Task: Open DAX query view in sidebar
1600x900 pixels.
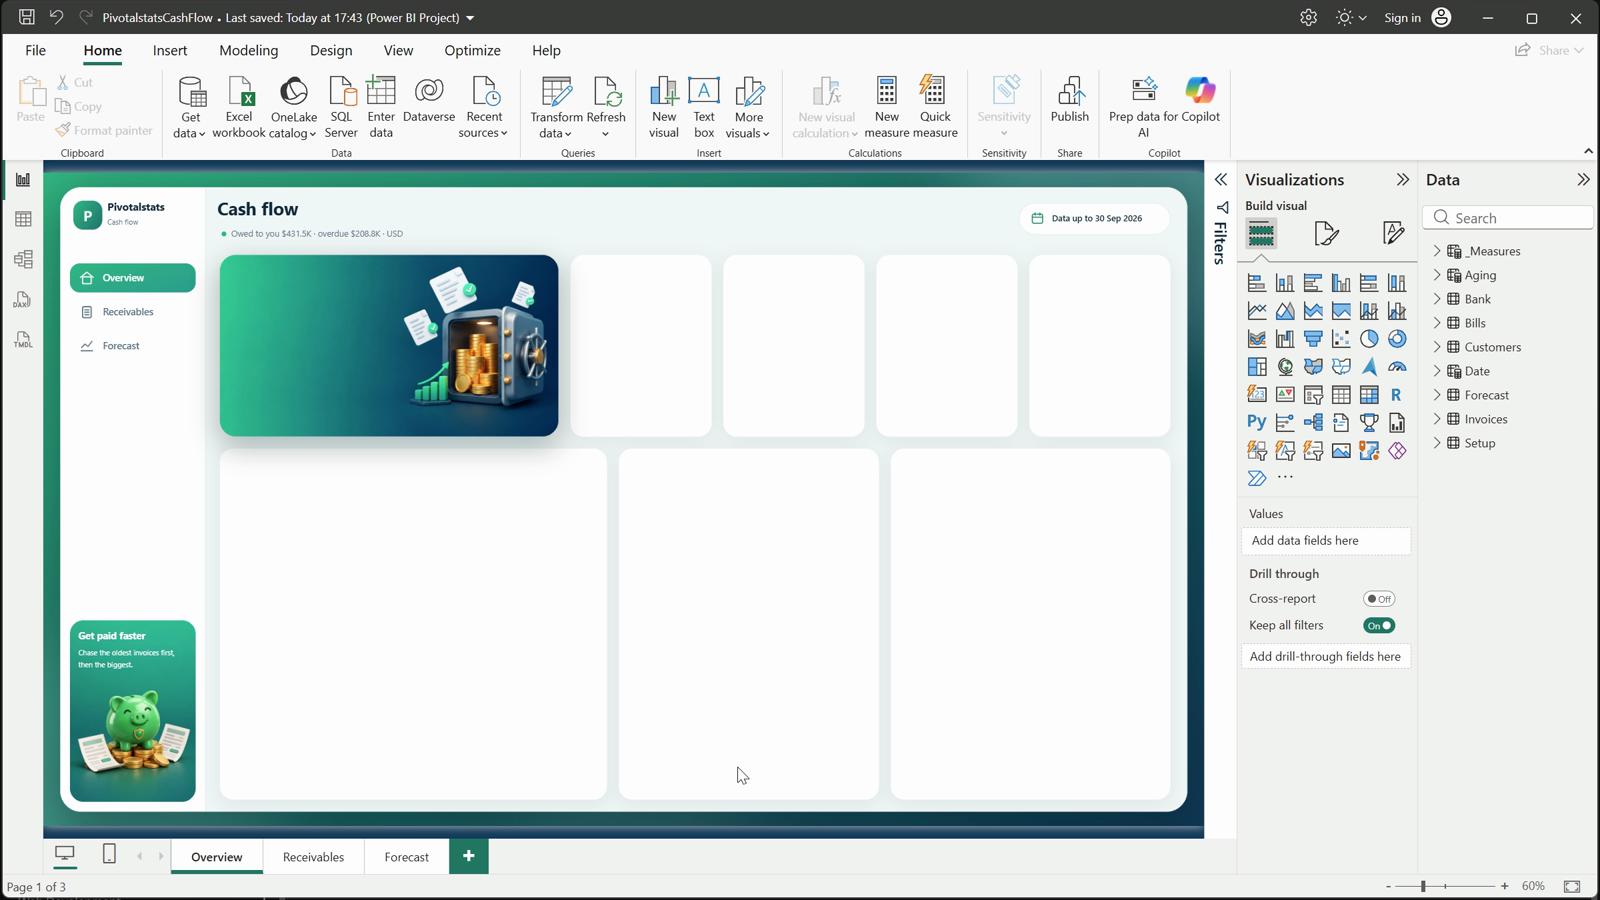Action: (23, 299)
